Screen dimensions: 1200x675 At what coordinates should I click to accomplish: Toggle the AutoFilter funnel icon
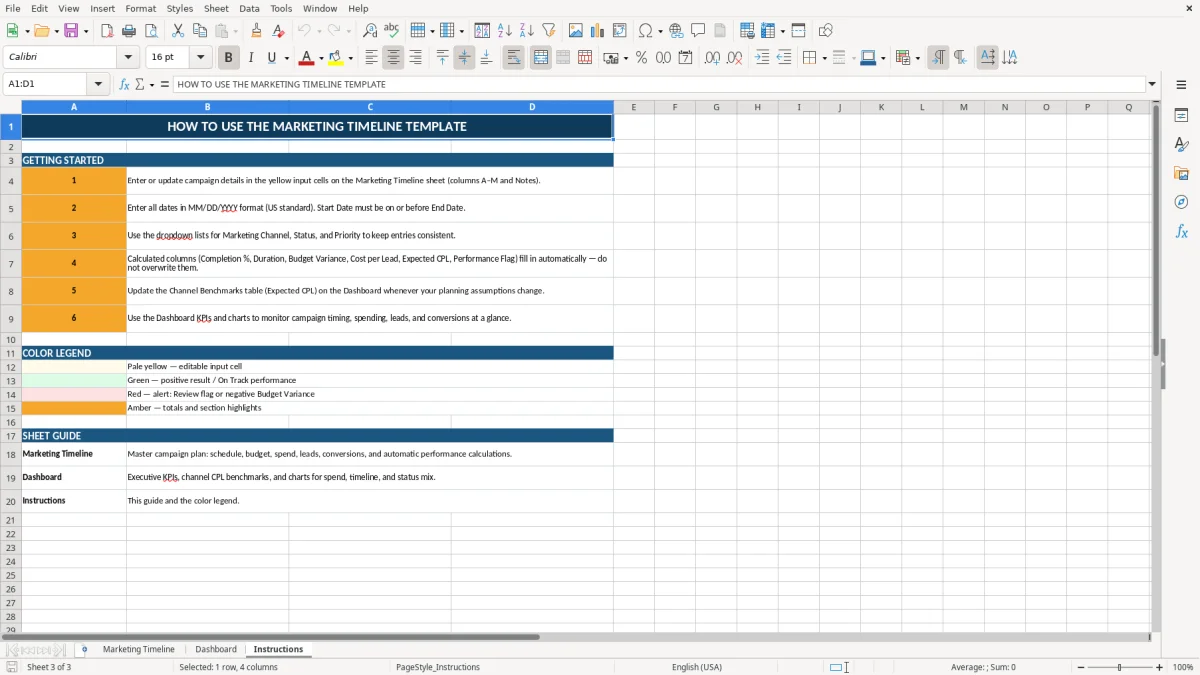549,31
